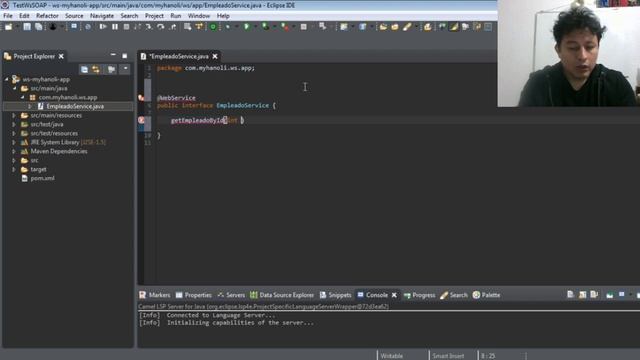Click the Save All toolbar icon
The width and height of the screenshot is (640, 360).
coord(38,27)
